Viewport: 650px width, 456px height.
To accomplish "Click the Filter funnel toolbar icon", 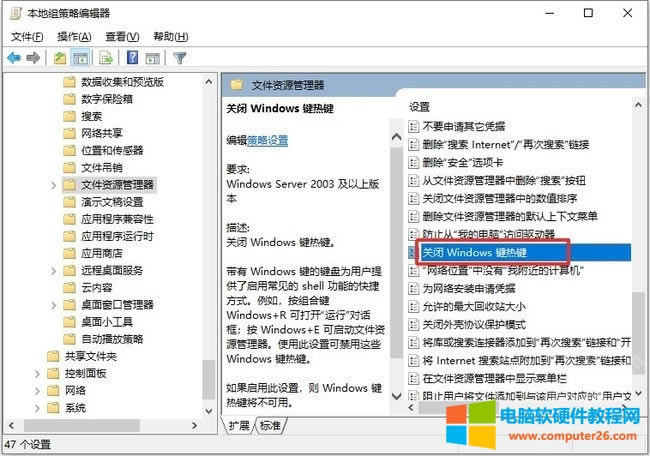I will click(x=179, y=58).
